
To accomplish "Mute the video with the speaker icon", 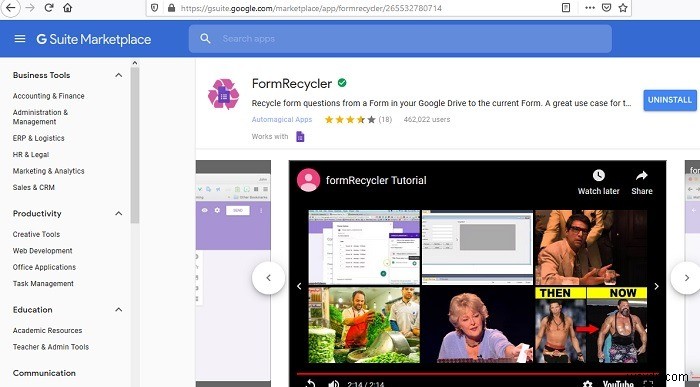I will point(333,383).
